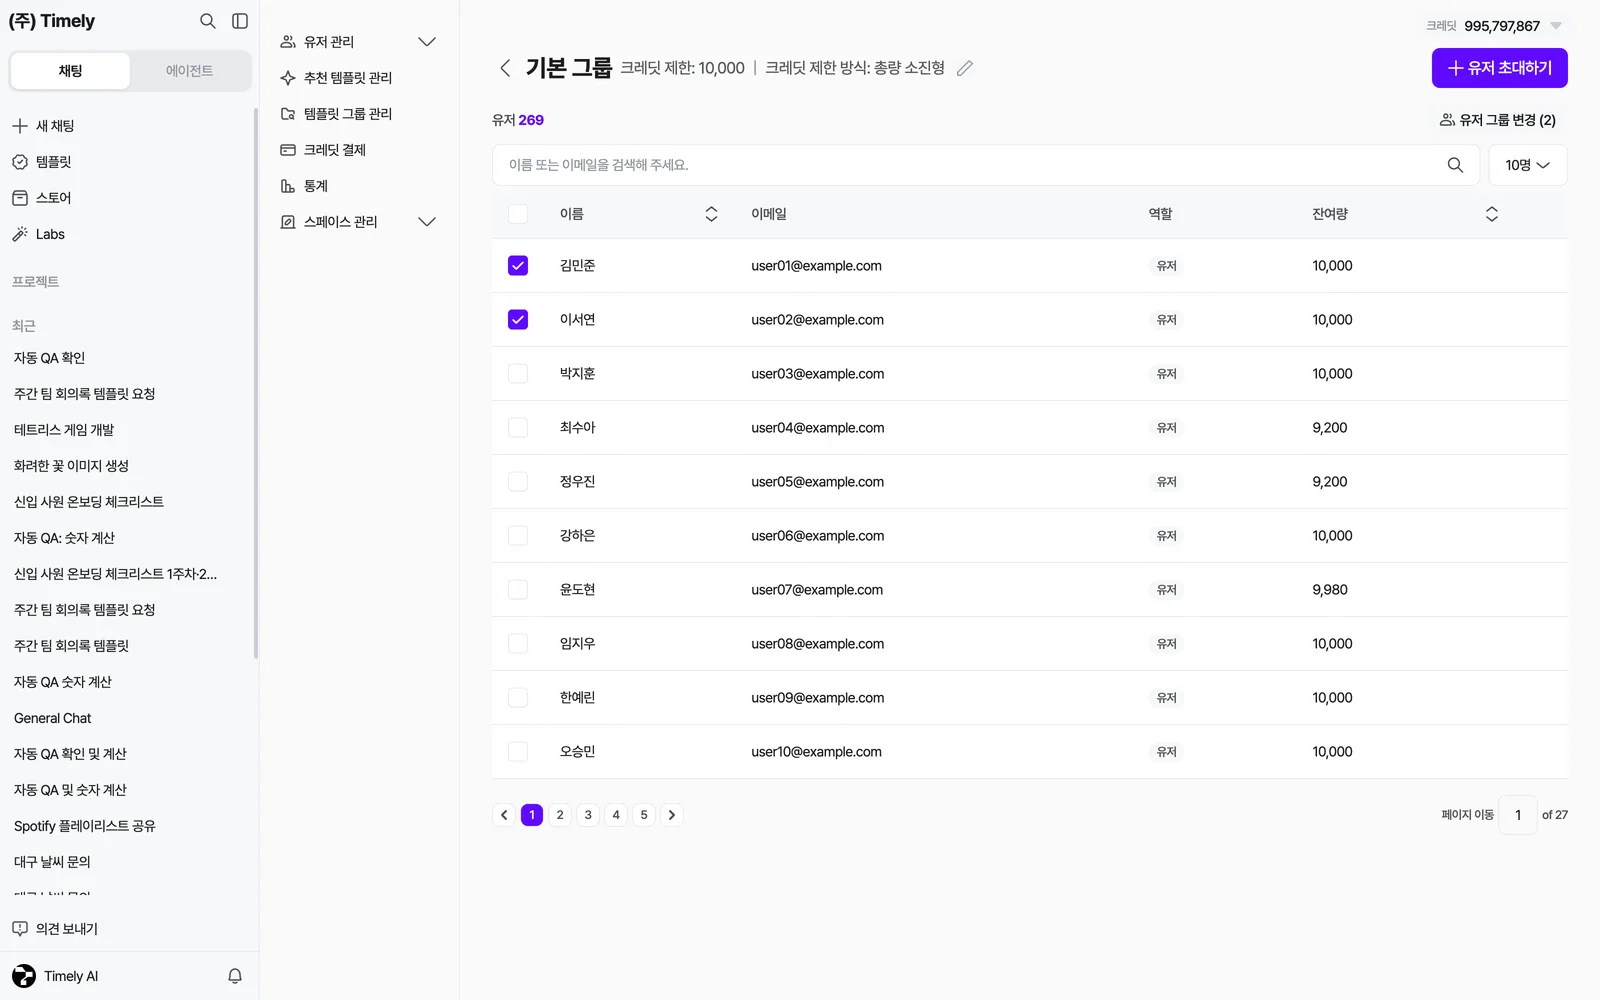The image size is (1600, 1000).
Task: Click the pencil edit icon for credit limit
Action: click(x=965, y=68)
